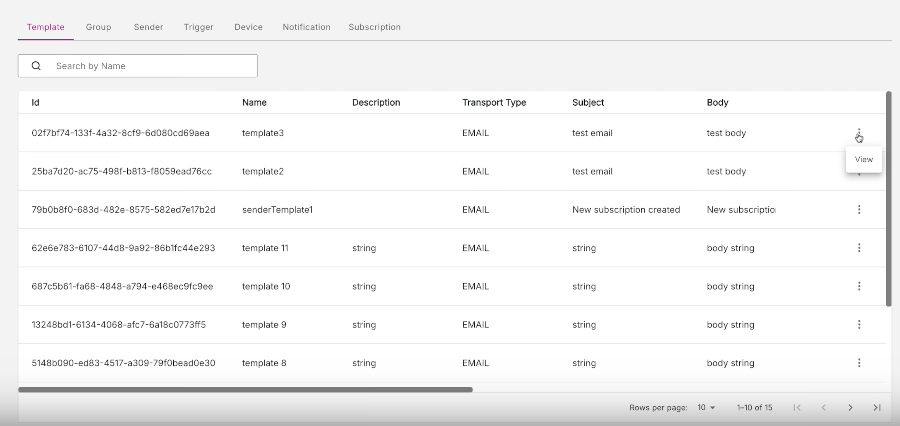
Task: Open the three-dot menu for template 9
Action: pos(859,324)
